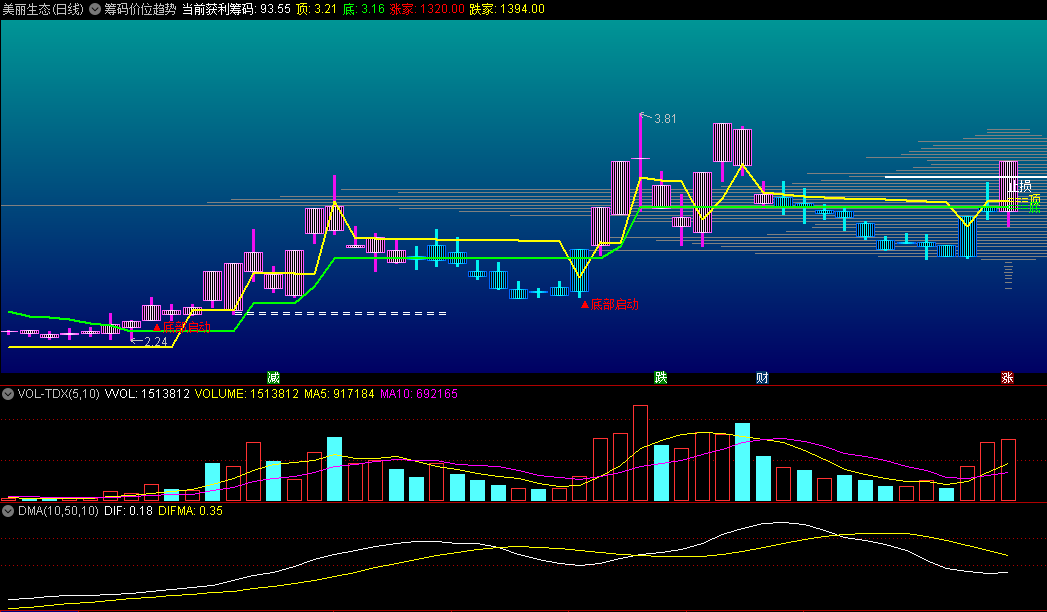Open the main chart indicator dropdown arrow
The width and height of the screenshot is (1047, 612).
95,9
